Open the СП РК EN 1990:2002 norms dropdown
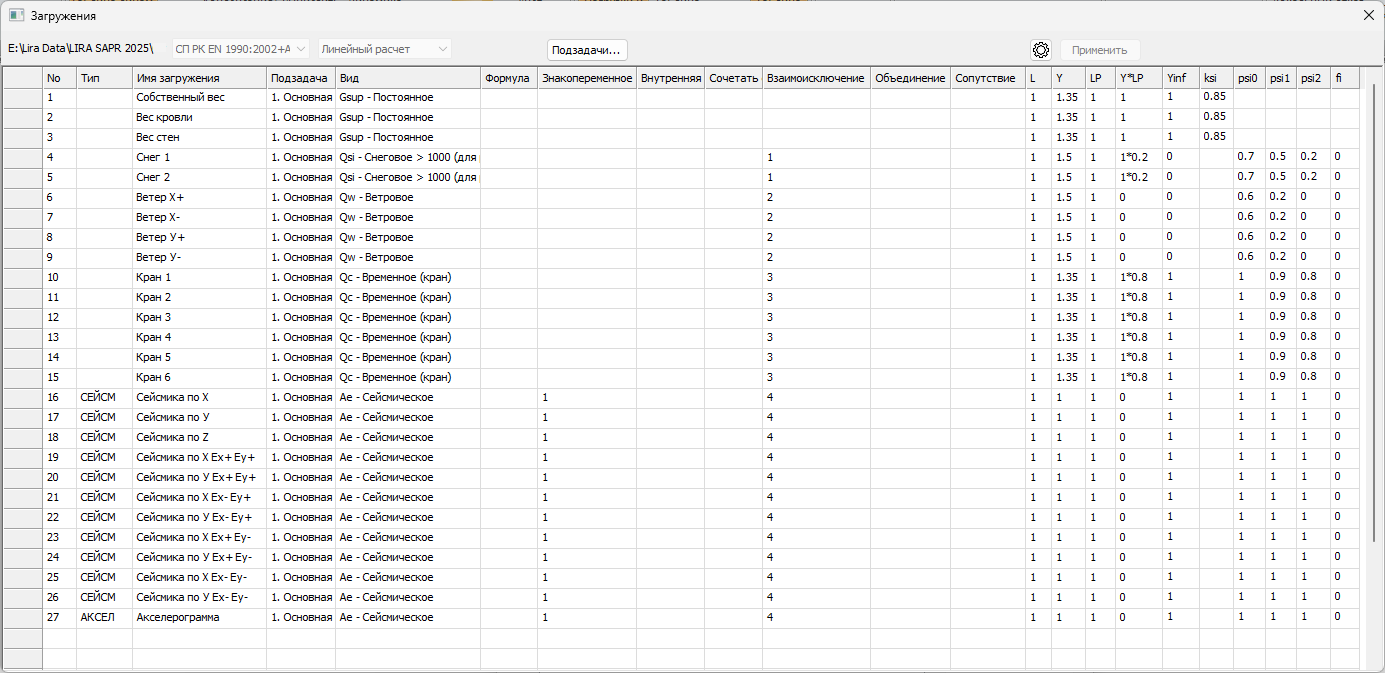Image resolution: width=1385 pixels, height=673 pixels. [240, 49]
